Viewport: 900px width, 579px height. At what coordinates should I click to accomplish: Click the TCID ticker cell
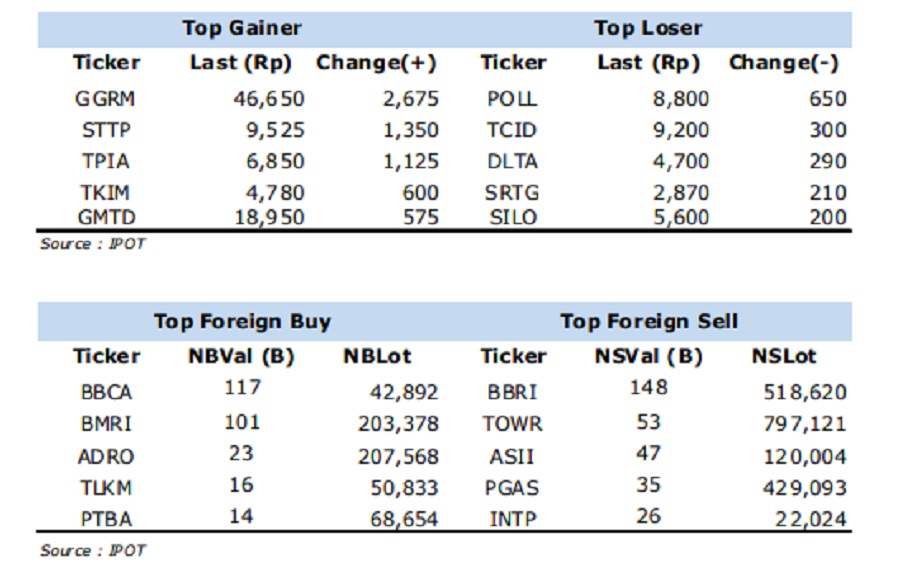point(511,130)
